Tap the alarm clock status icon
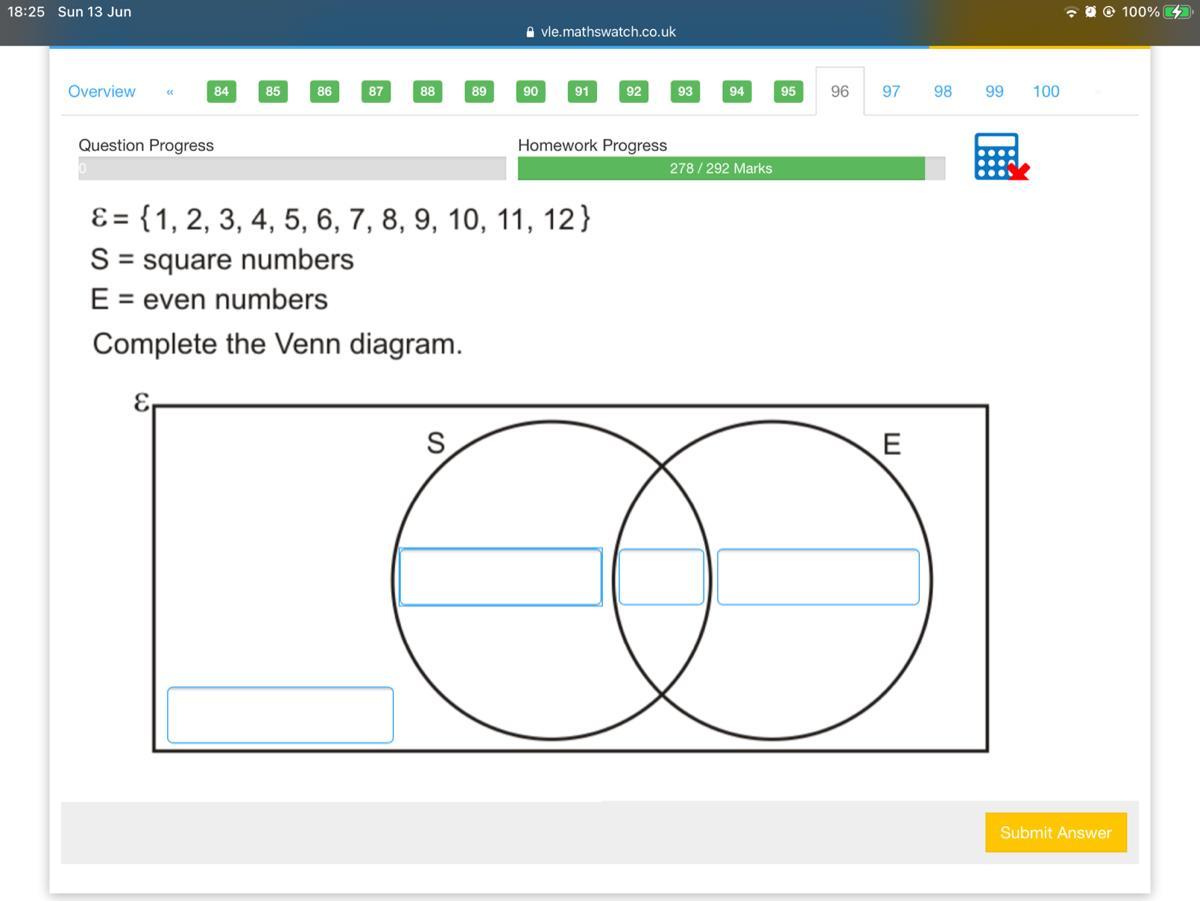This screenshot has width=1200, height=901. click(x=1090, y=12)
